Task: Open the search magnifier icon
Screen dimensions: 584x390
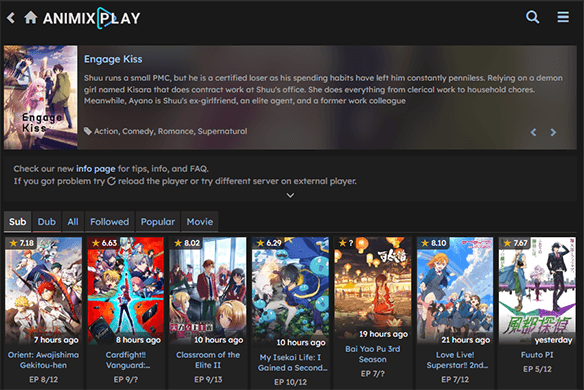Action: click(x=532, y=17)
